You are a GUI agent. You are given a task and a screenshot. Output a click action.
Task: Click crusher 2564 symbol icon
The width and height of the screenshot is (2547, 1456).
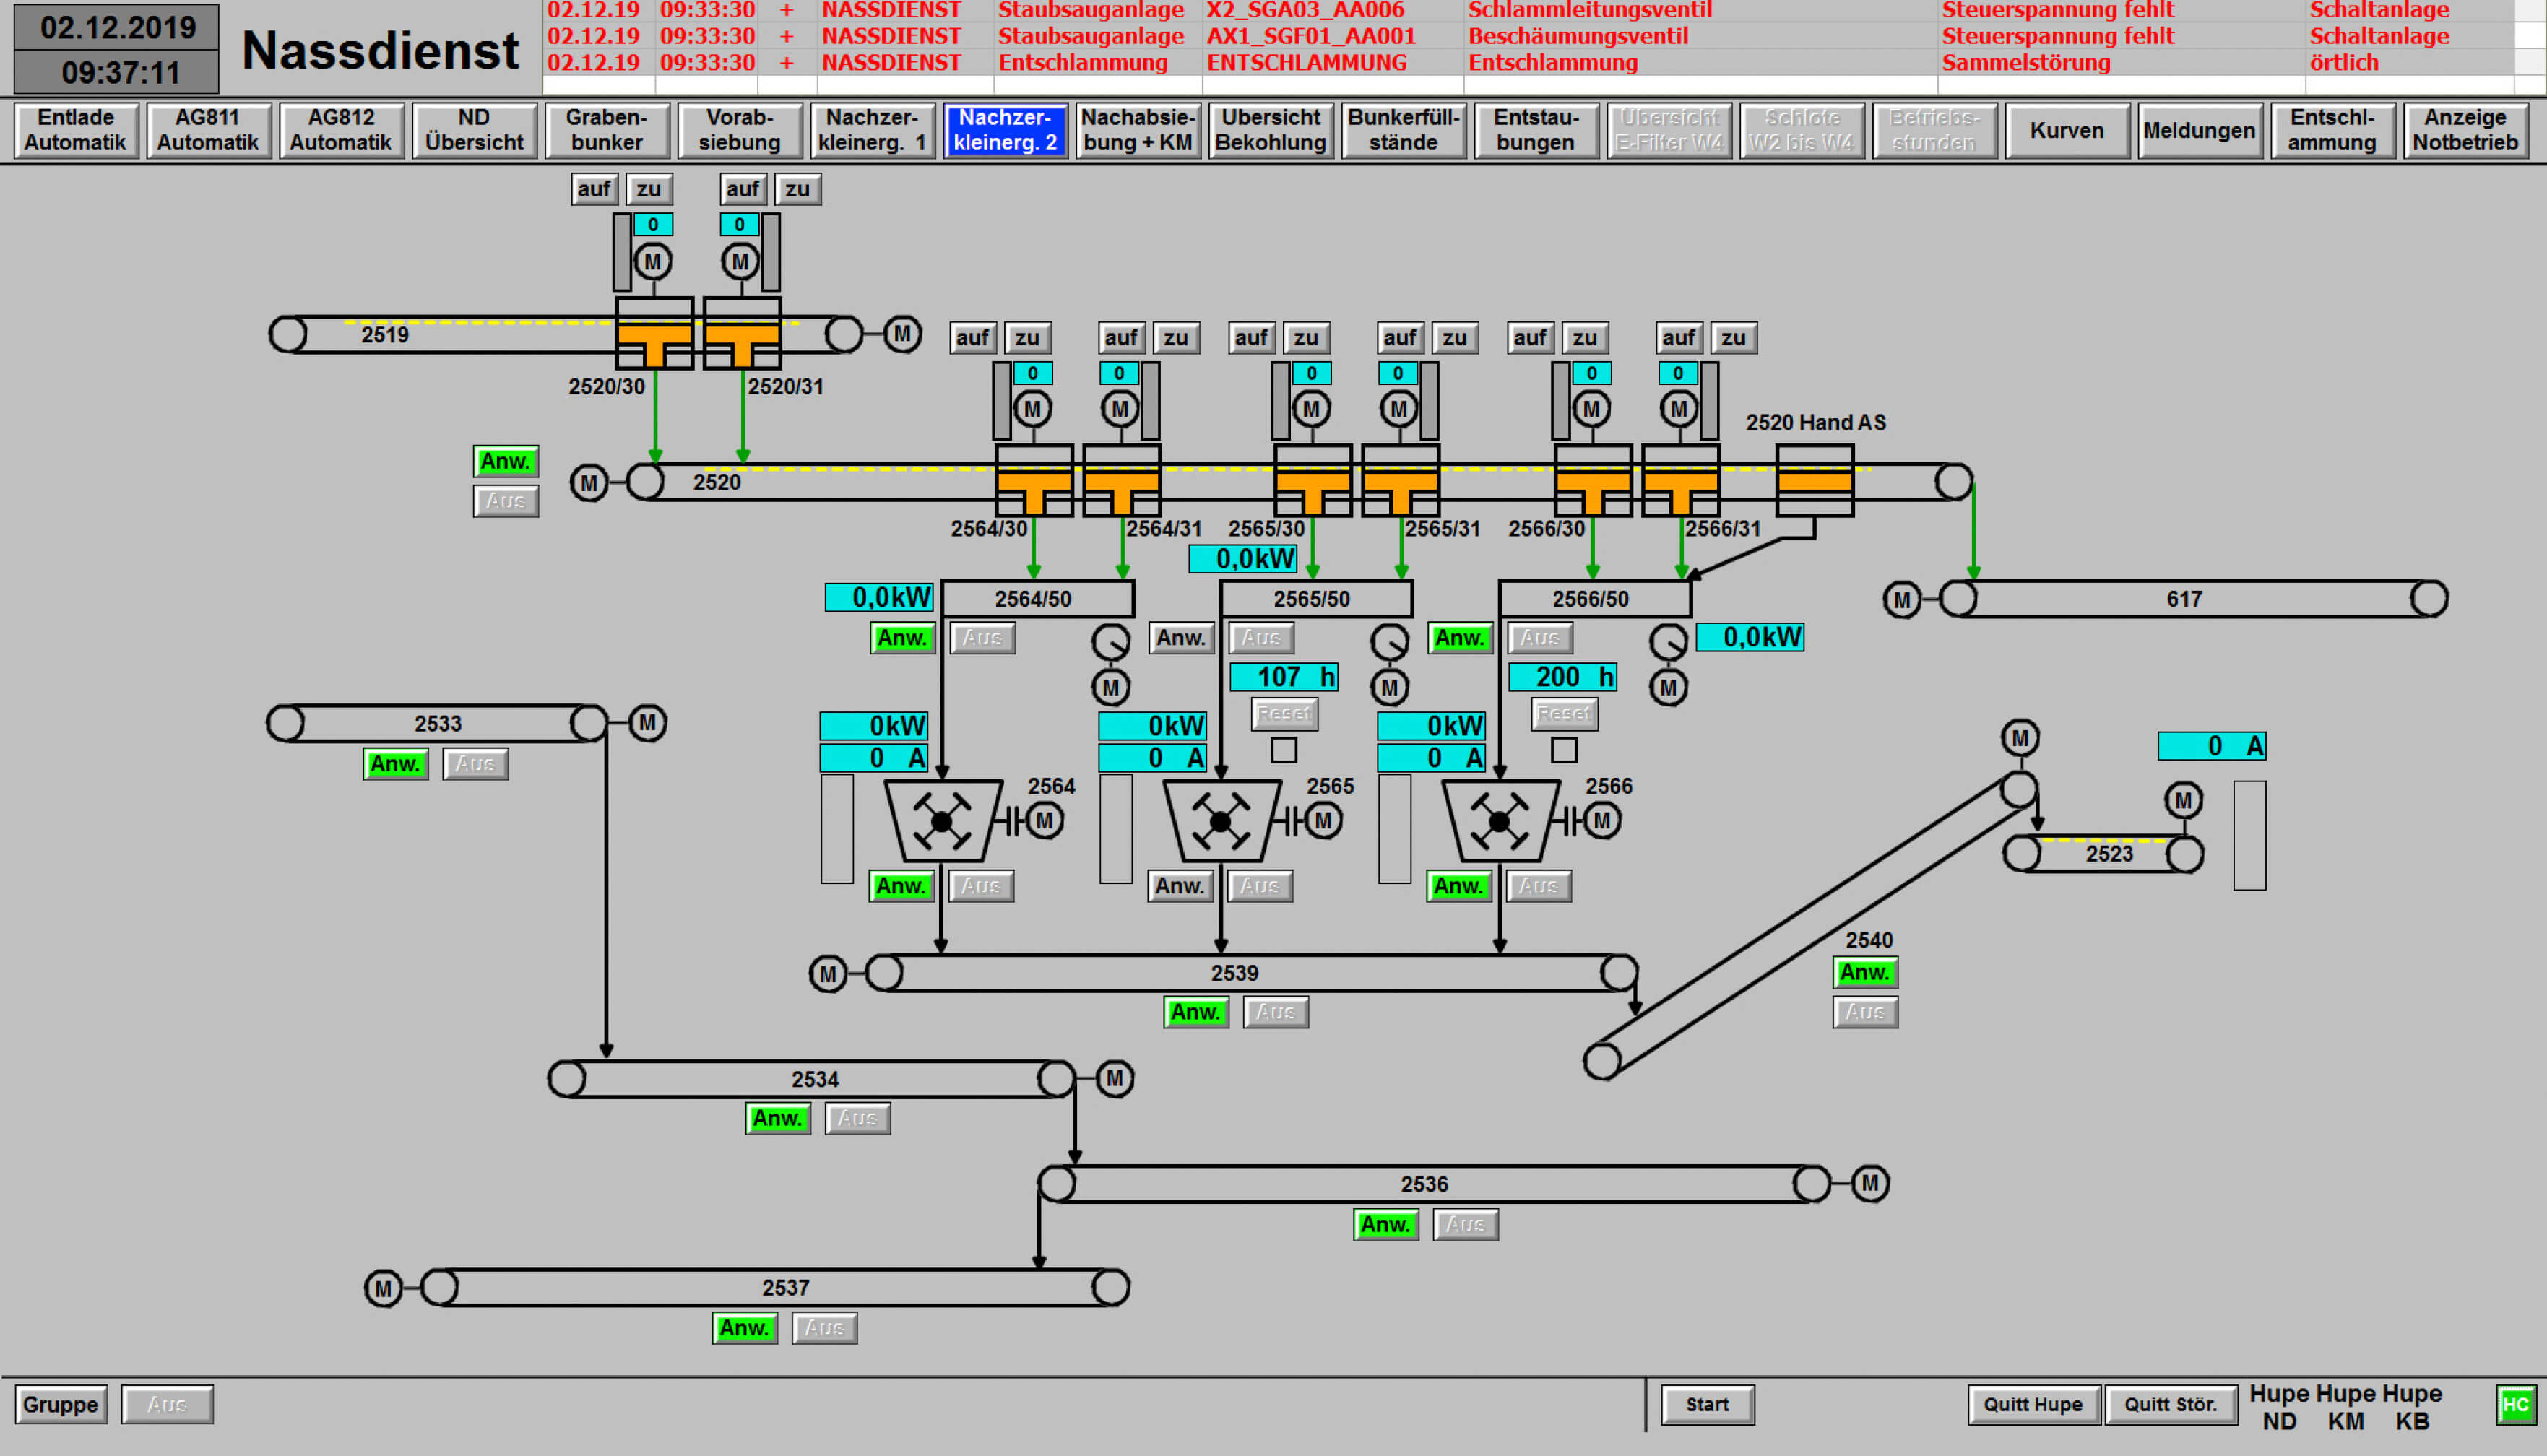tap(942, 821)
